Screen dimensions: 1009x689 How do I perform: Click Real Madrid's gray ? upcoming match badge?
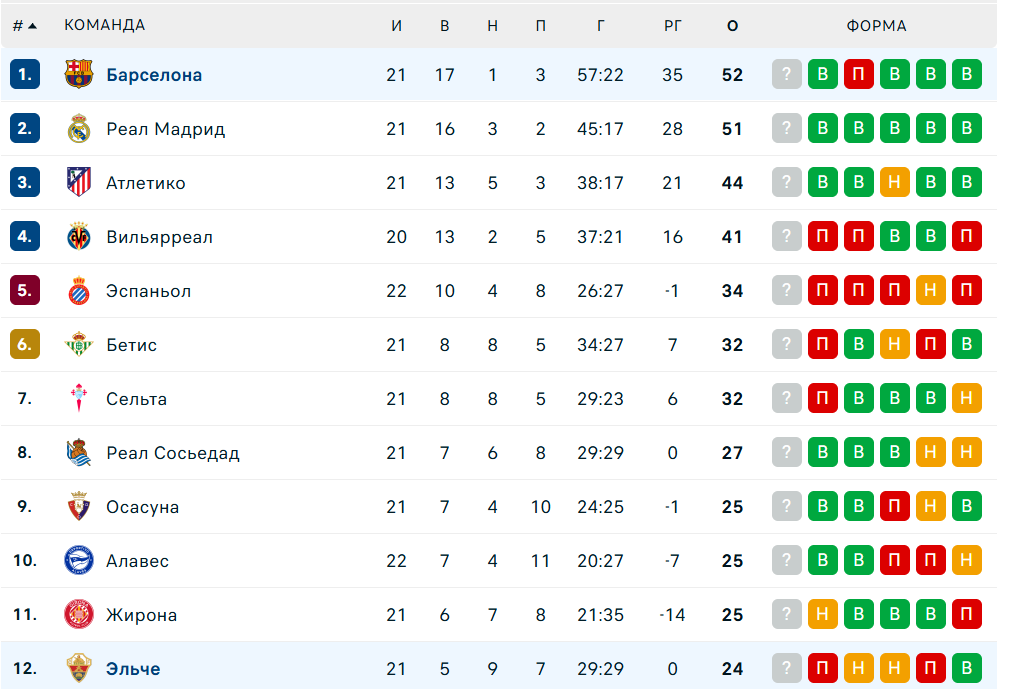coord(787,129)
